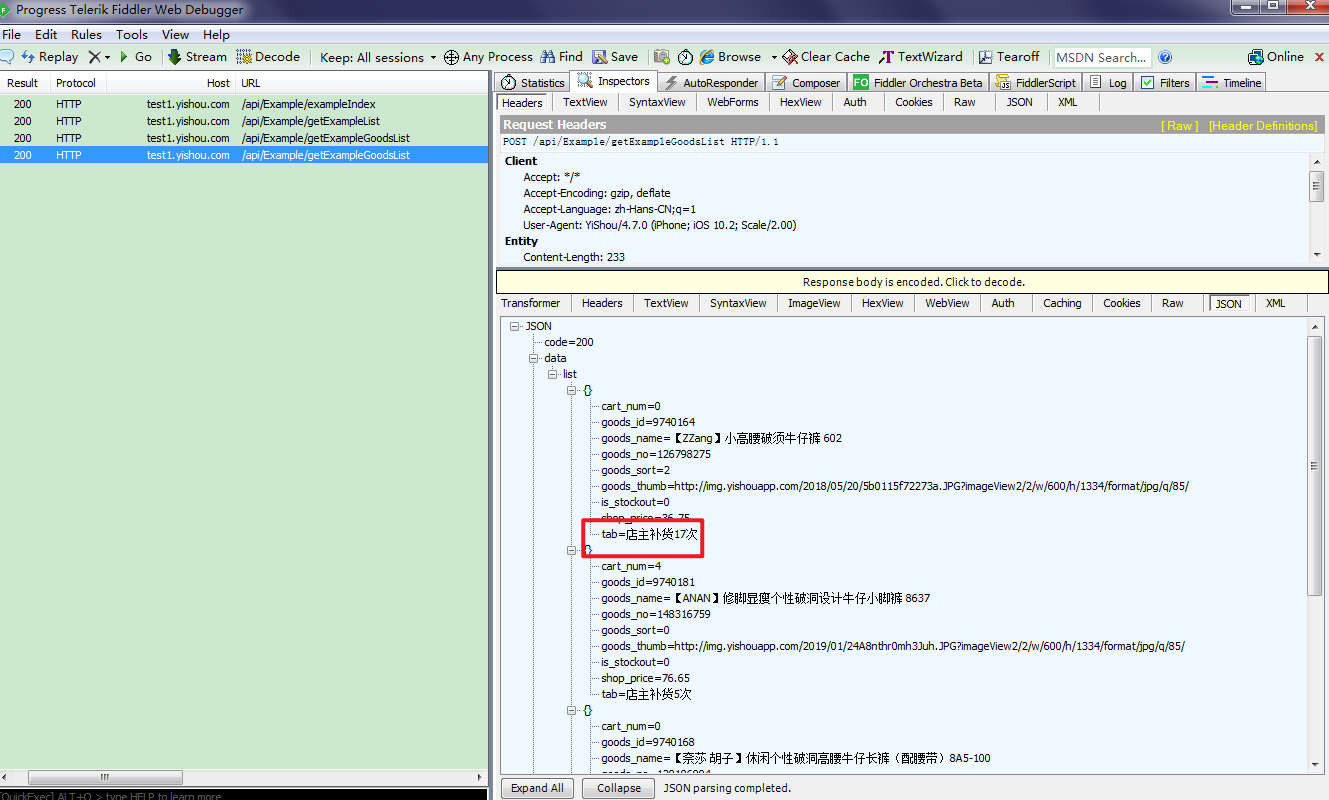Replay the selected session
The width and height of the screenshot is (1329, 800).
pyautogui.click(x=50, y=57)
